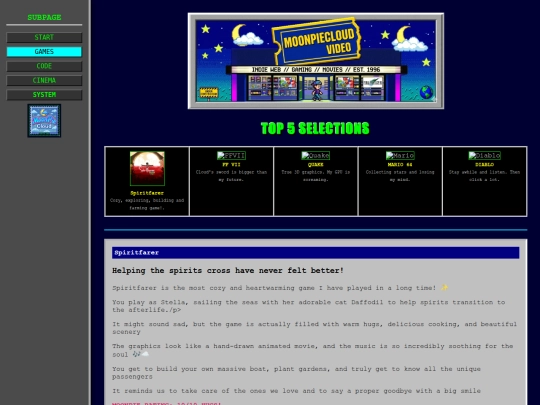Open the START sidebar page
This screenshot has height=405, width=540.
[x=44, y=37]
